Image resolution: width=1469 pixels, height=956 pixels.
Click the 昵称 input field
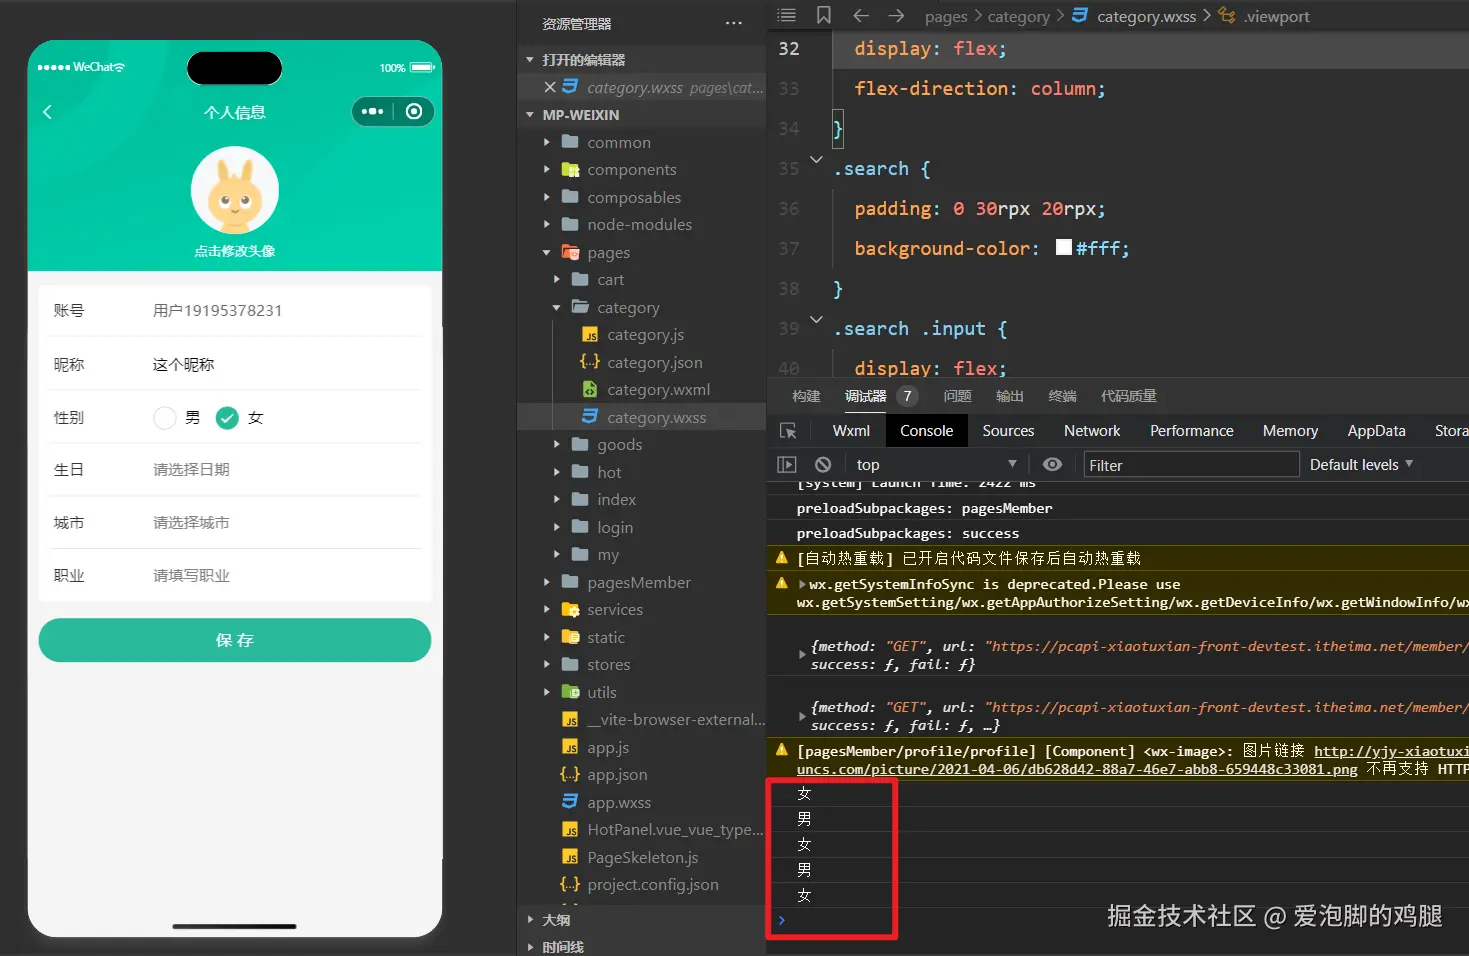[x=285, y=365]
